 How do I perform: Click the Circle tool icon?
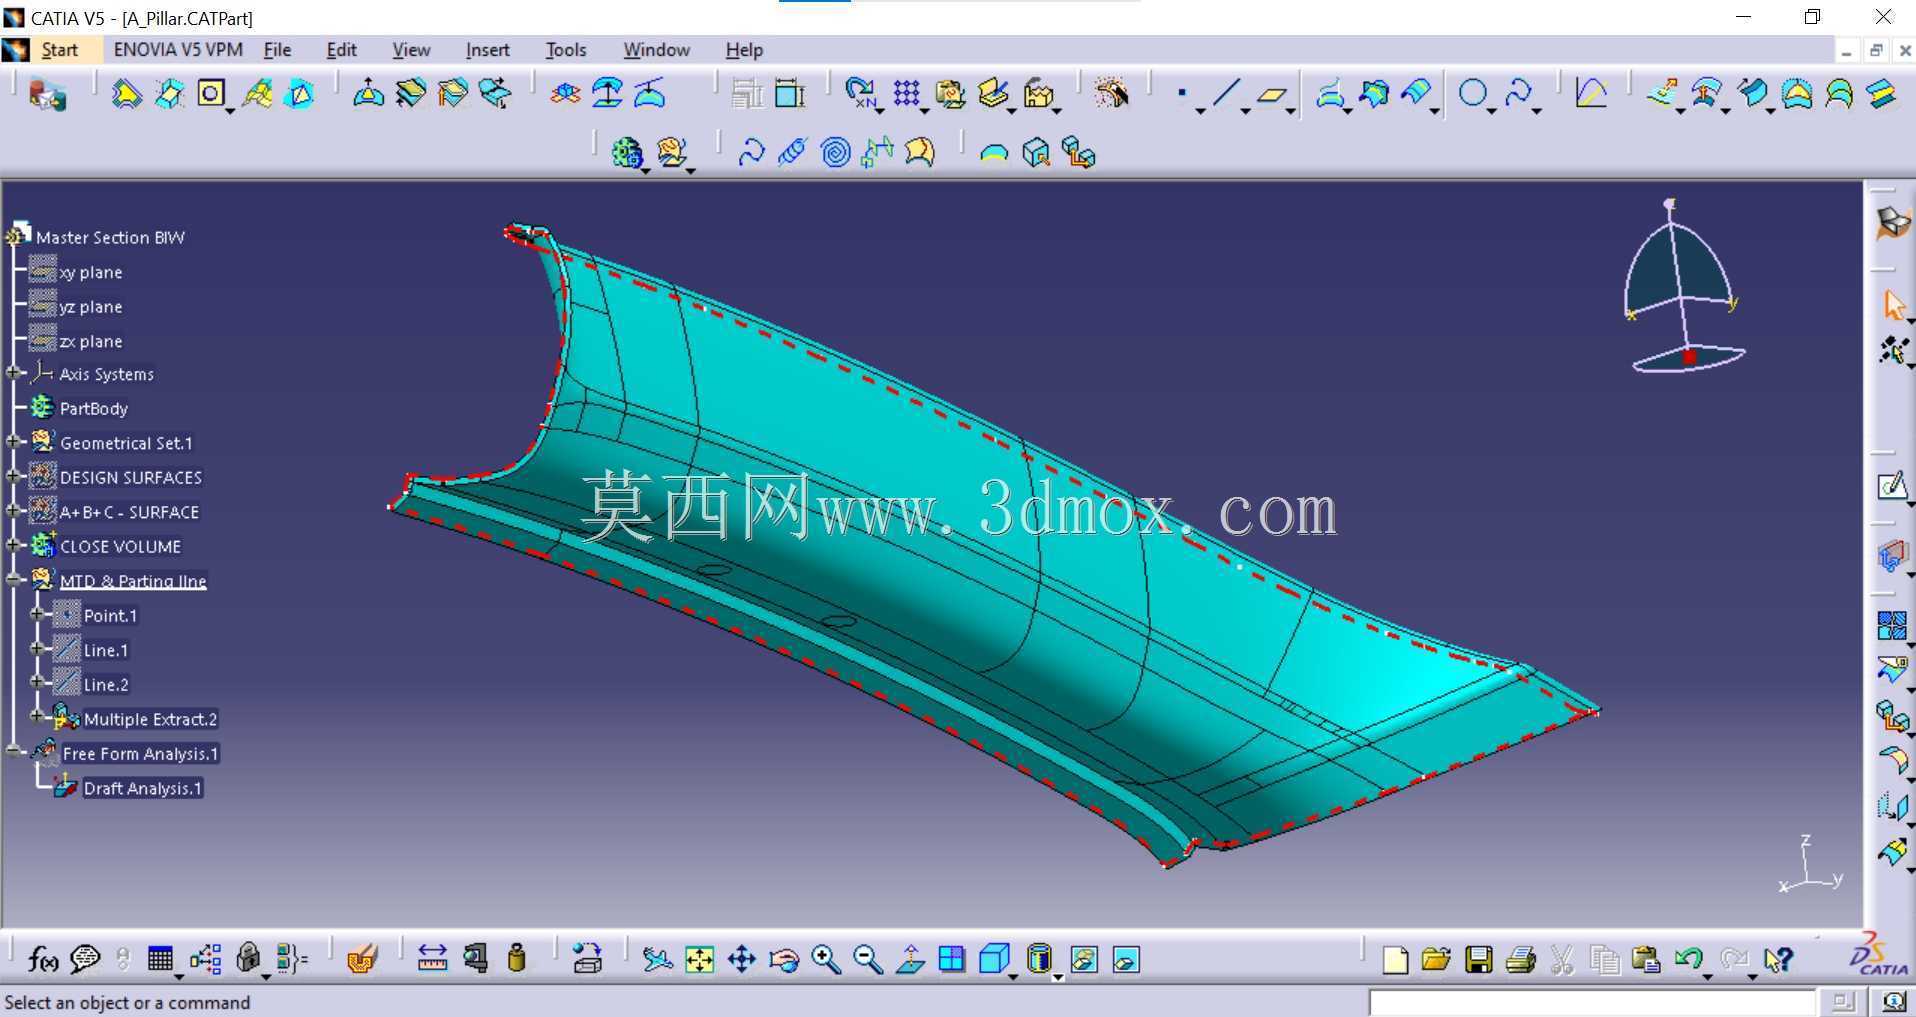(x=1471, y=94)
